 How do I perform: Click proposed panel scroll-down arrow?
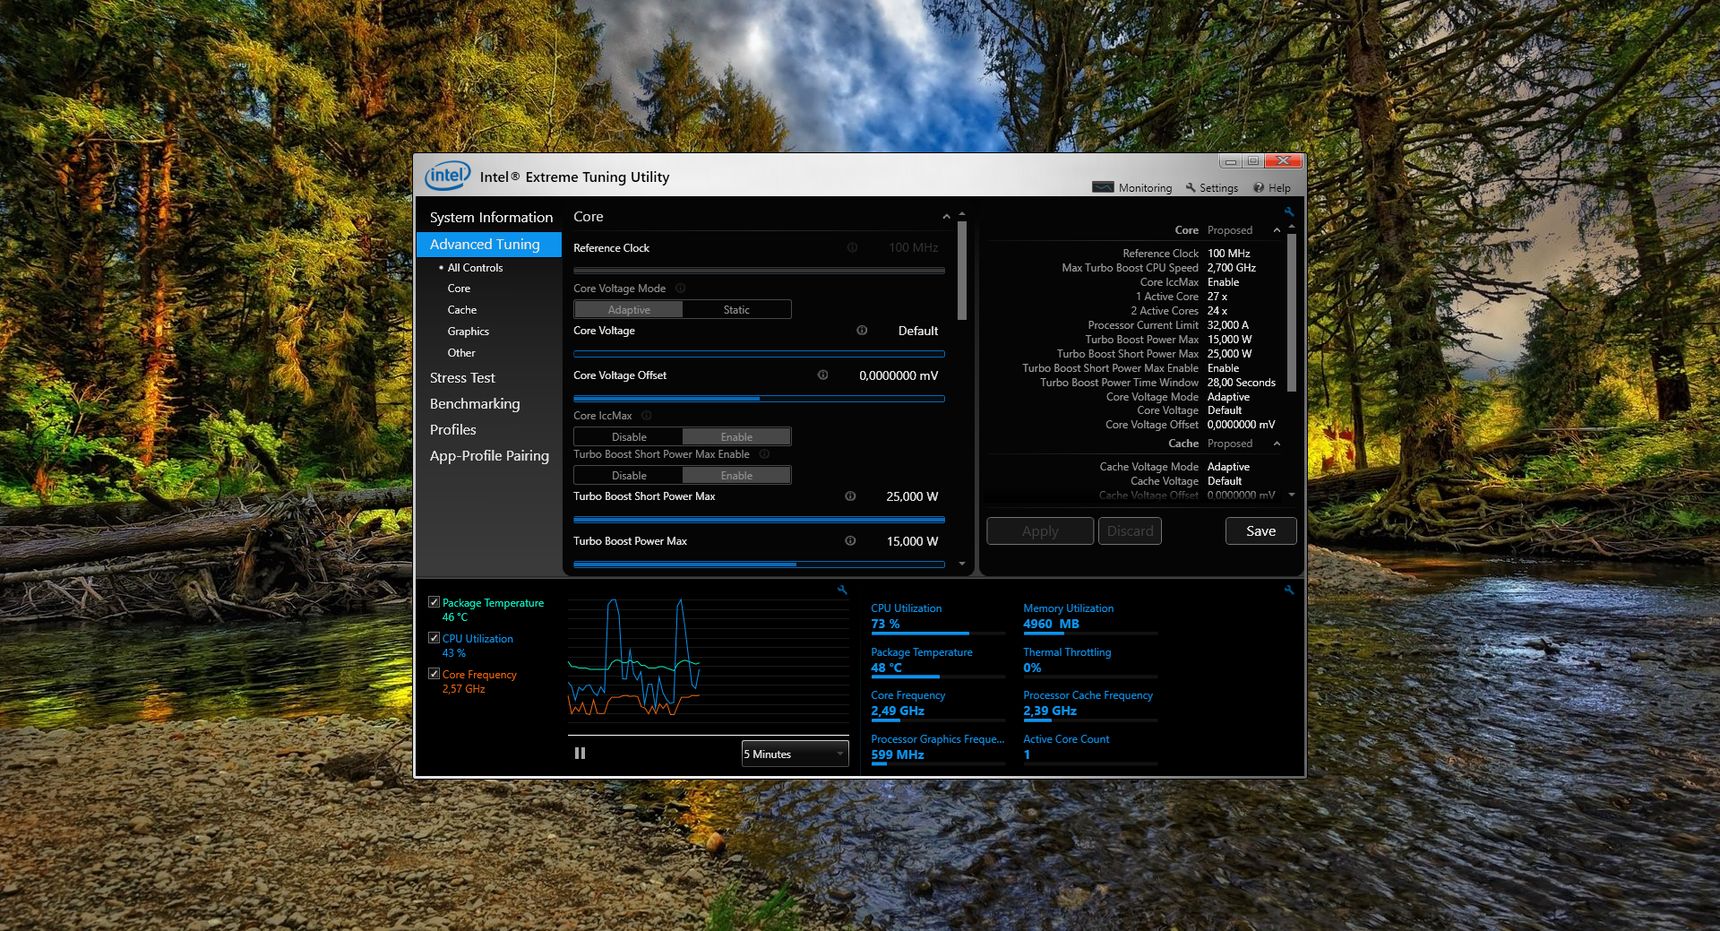[1291, 495]
